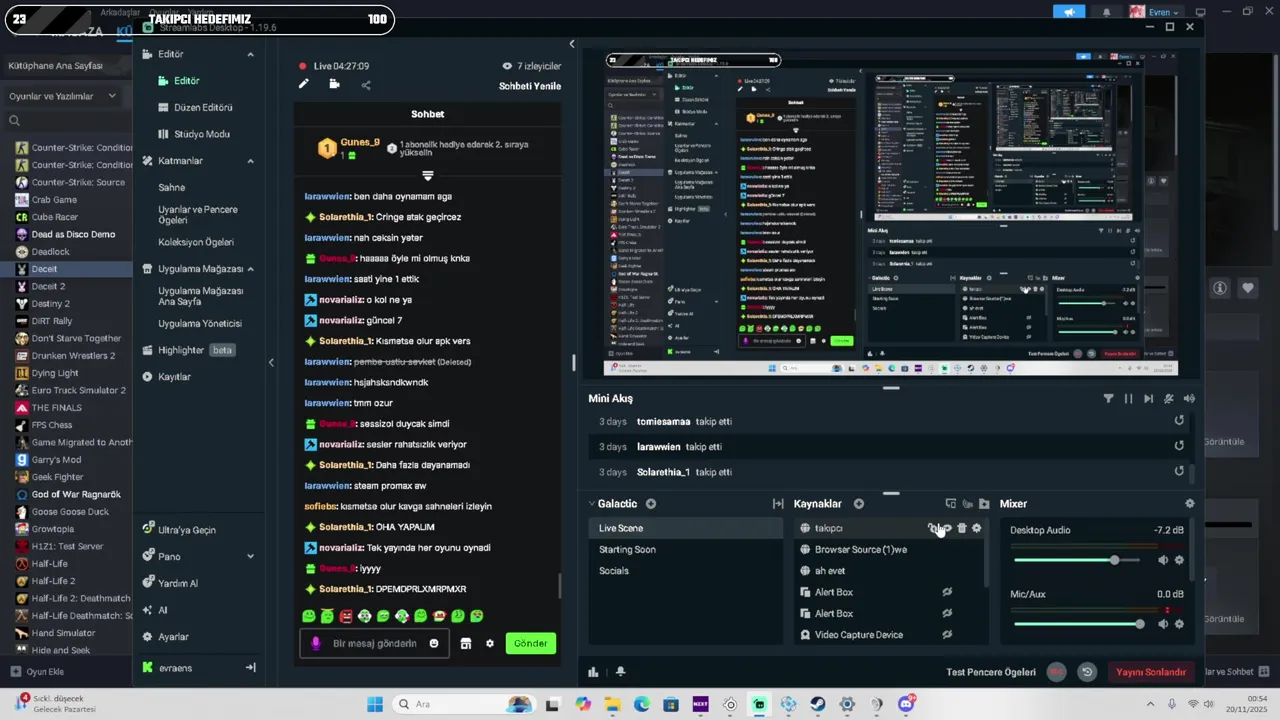This screenshot has width=1280, height=720.
Task: Toggle visibility of takipci source
Action: point(947,528)
